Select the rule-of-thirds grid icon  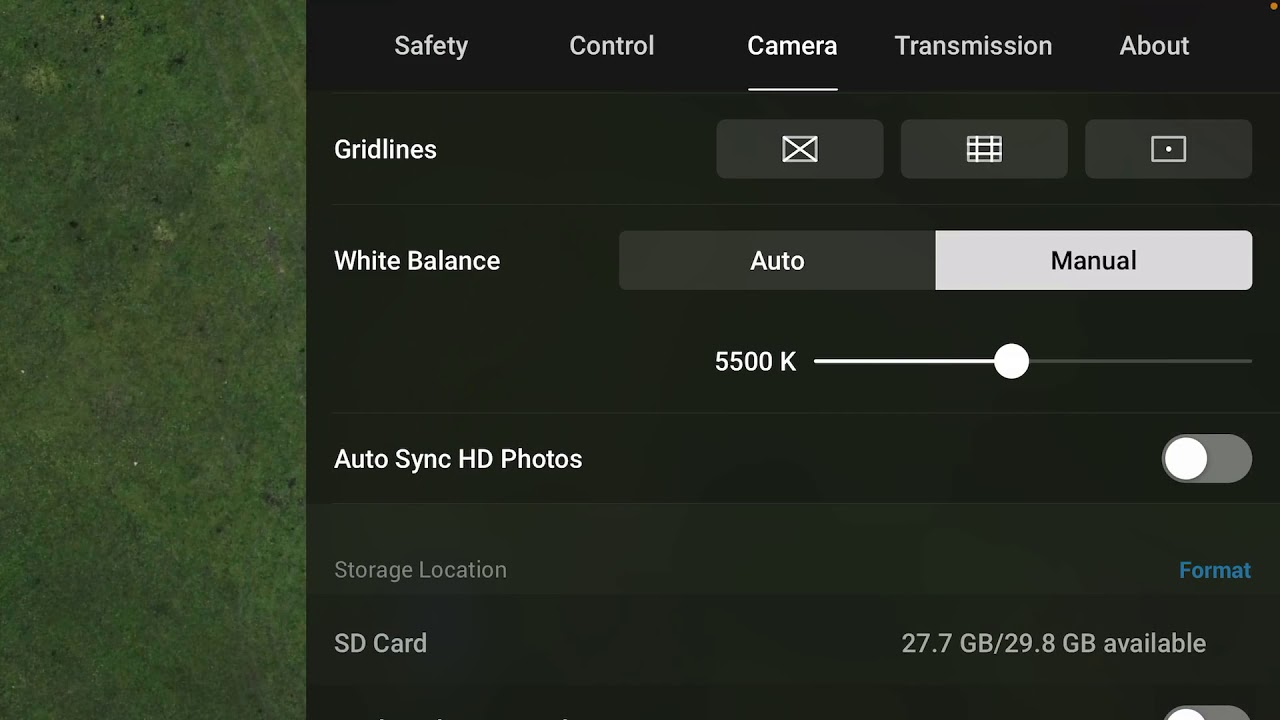click(984, 149)
